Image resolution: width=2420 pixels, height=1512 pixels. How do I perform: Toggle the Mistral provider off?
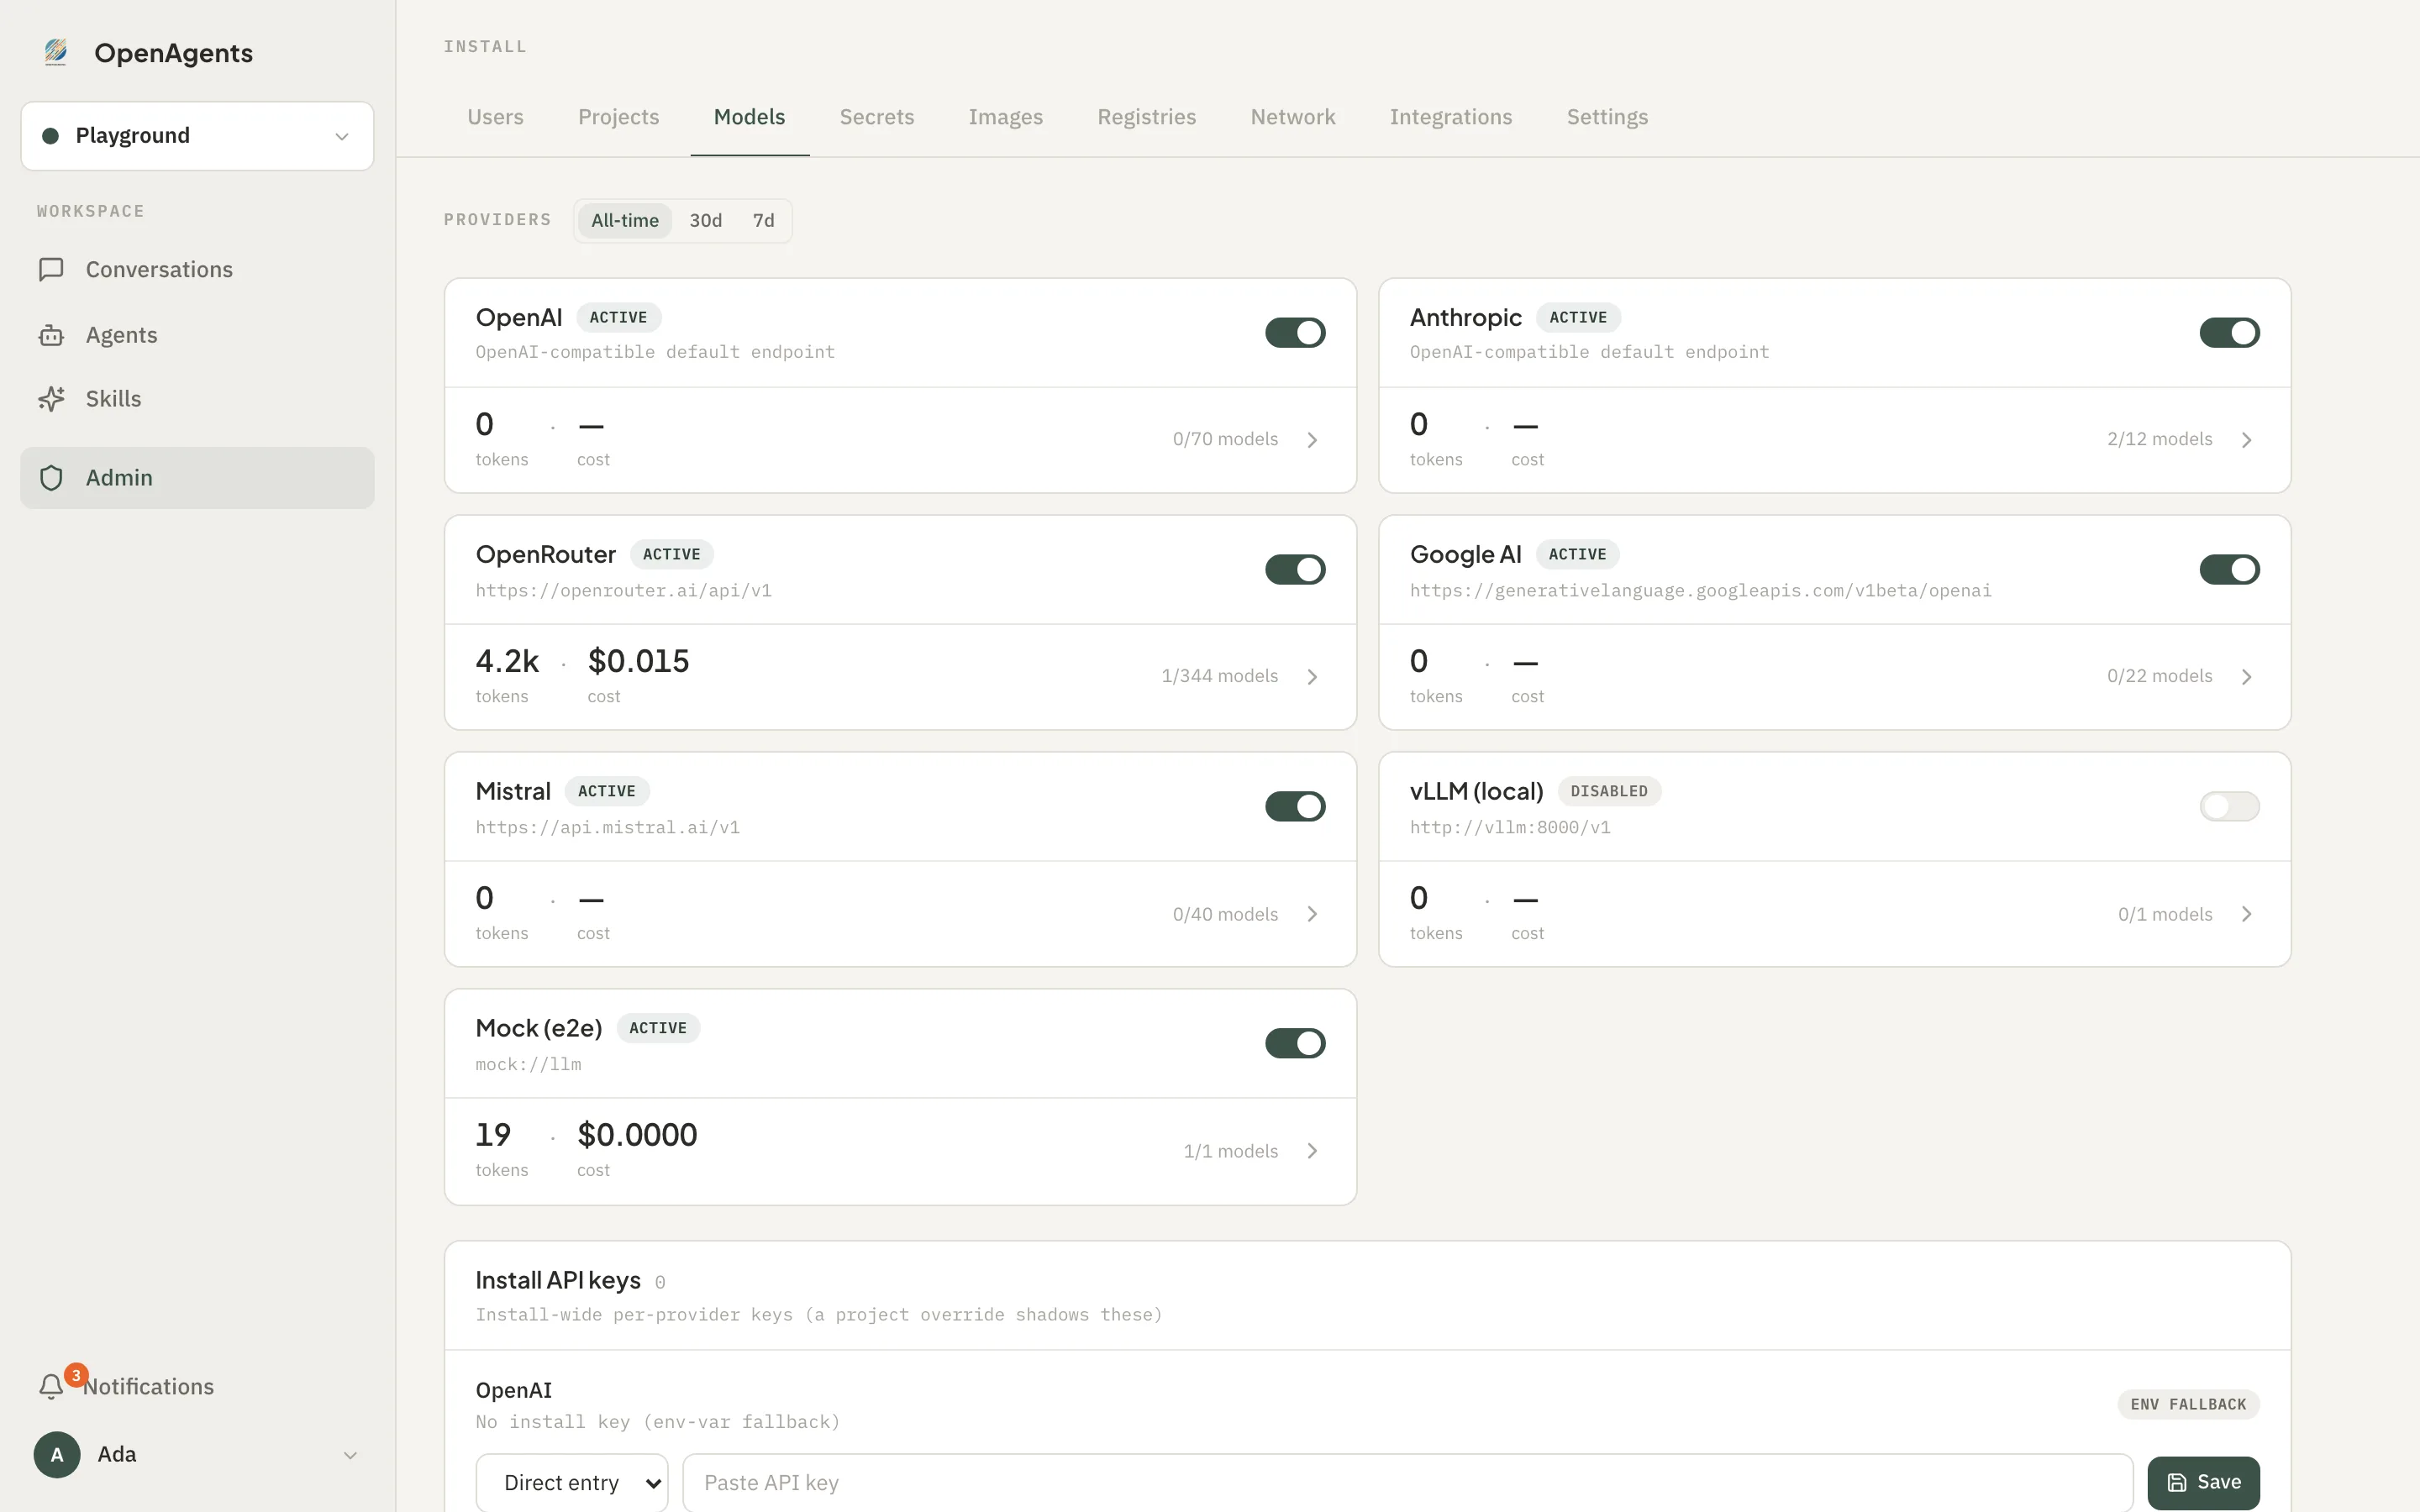pos(1295,806)
